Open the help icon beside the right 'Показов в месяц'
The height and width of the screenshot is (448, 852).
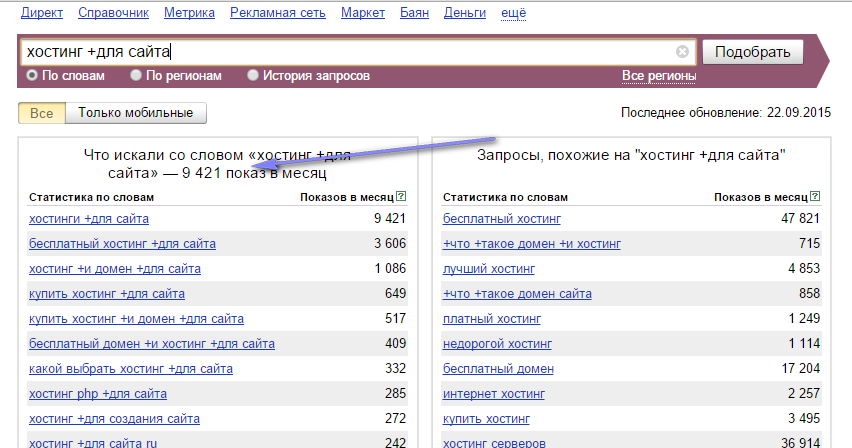tap(815, 196)
